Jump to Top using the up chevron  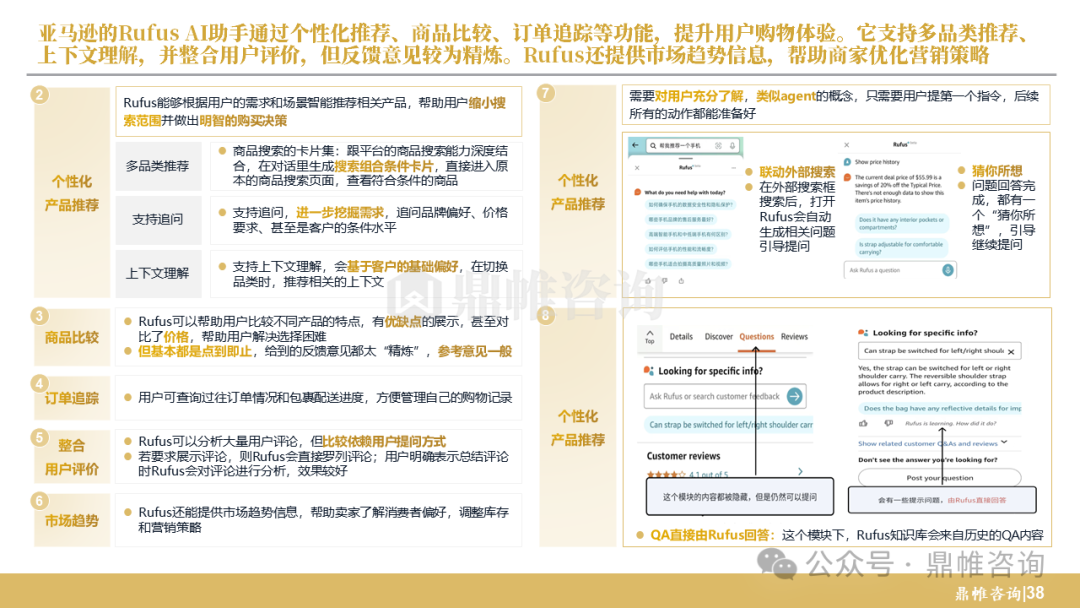click(650, 336)
